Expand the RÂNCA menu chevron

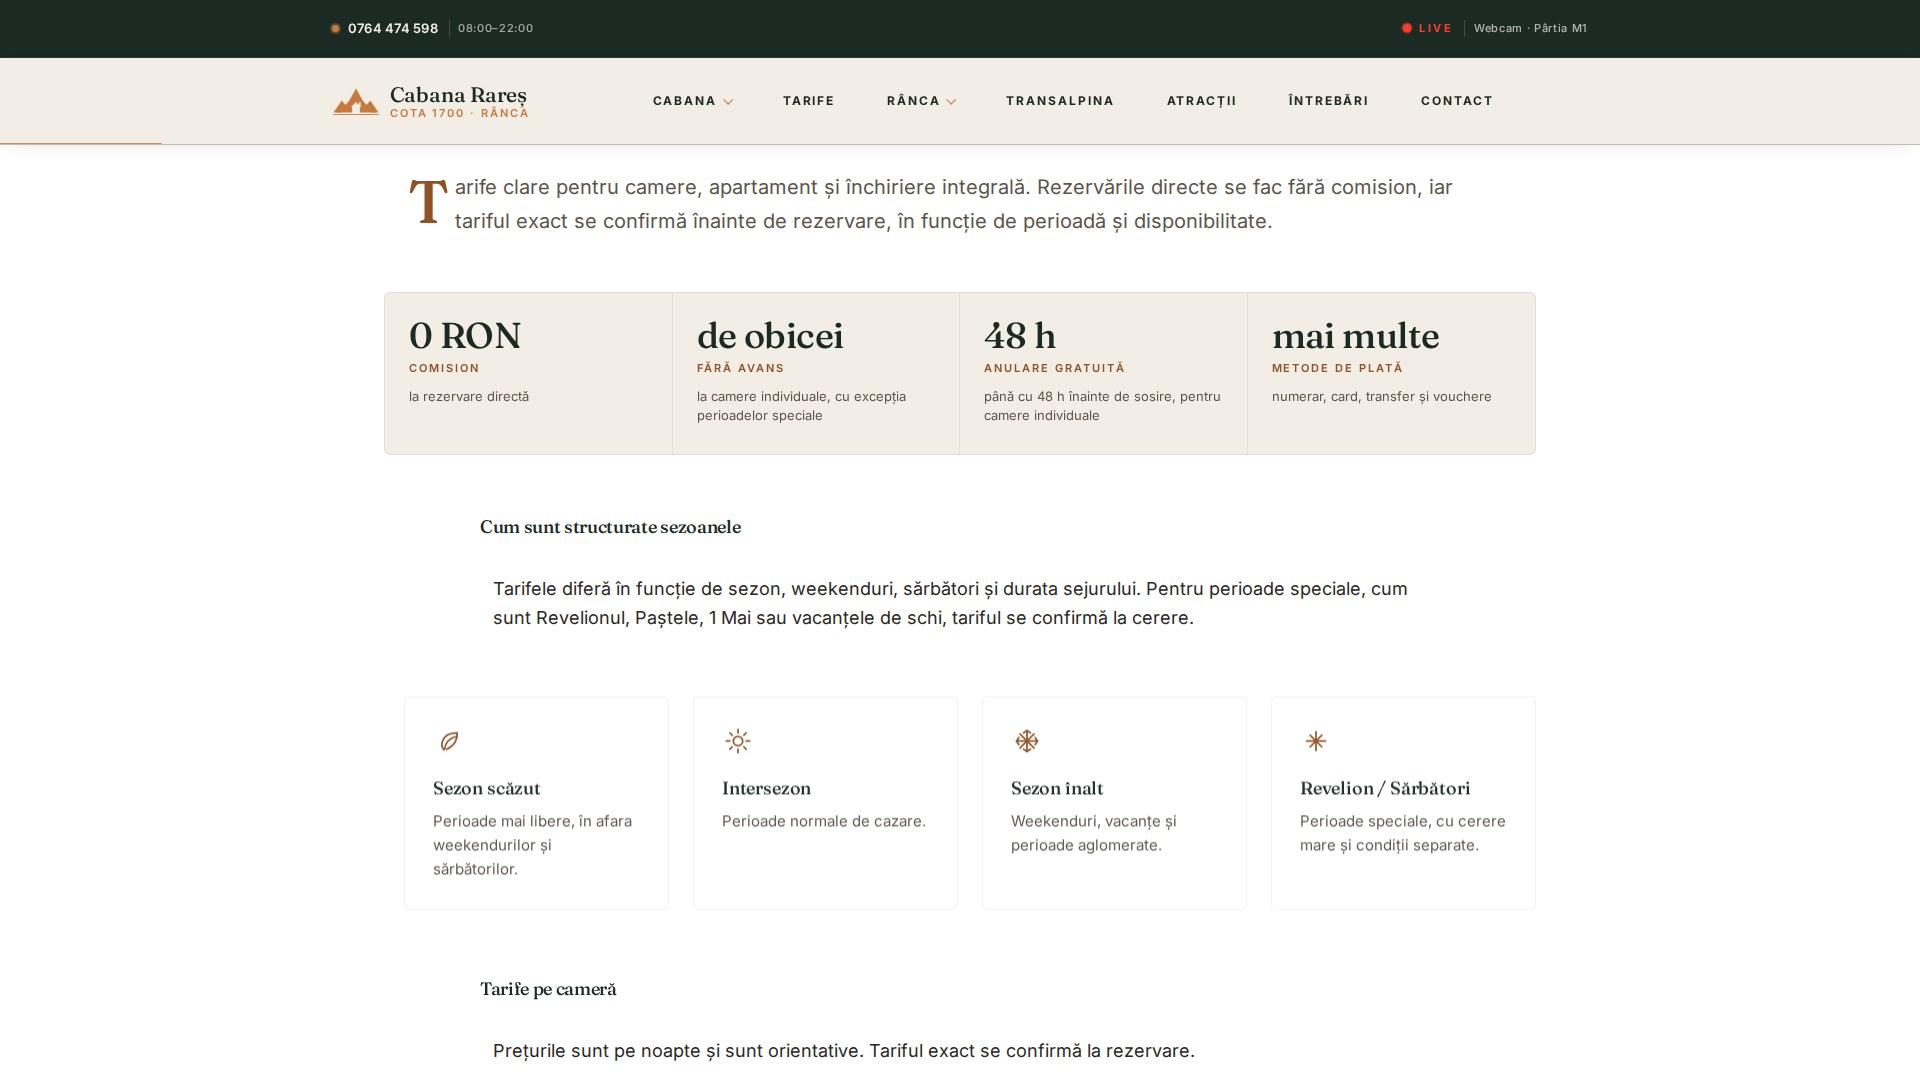pyautogui.click(x=951, y=102)
